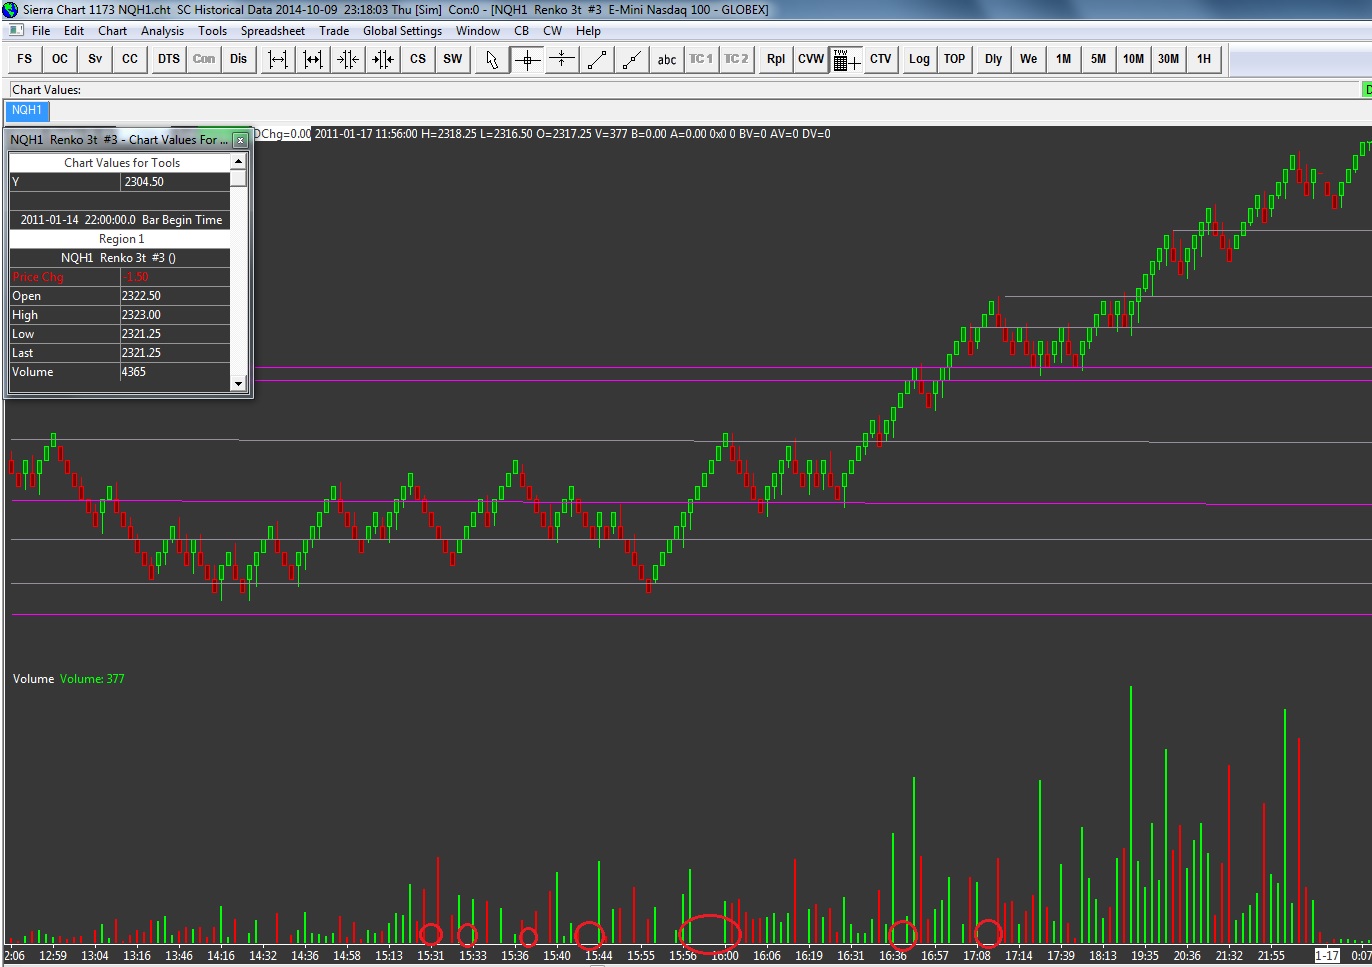Open the CB menu
1372x967 pixels.
pyautogui.click(x=522, y=31)
